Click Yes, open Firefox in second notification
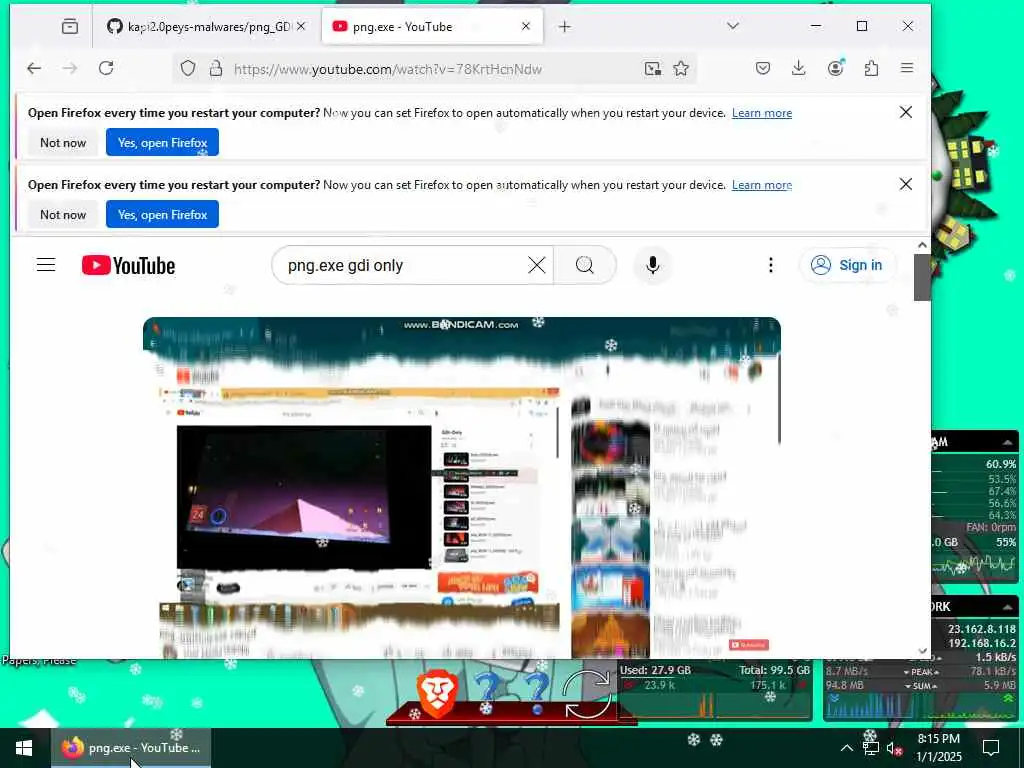 (163, 214)
